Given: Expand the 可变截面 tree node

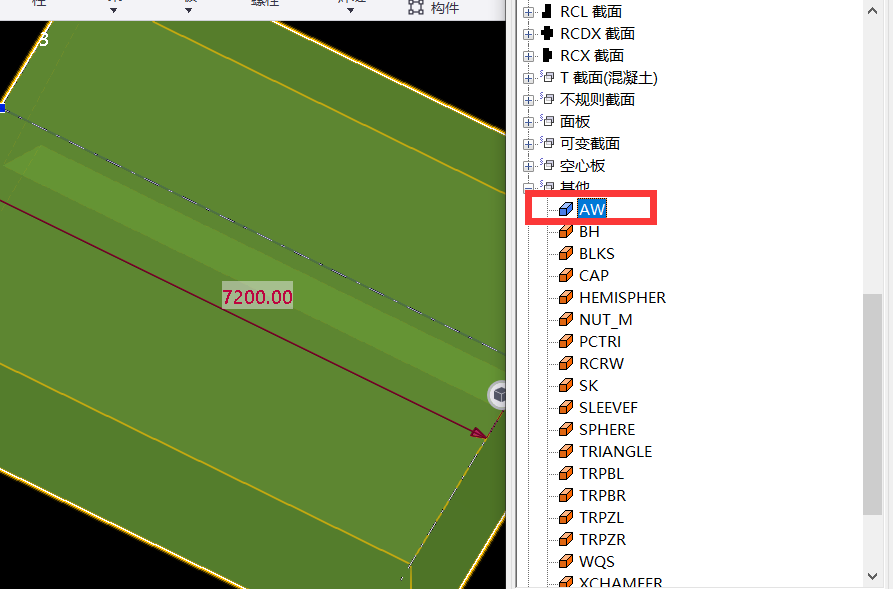Looking at the screenshot, I should coord(529,144).
